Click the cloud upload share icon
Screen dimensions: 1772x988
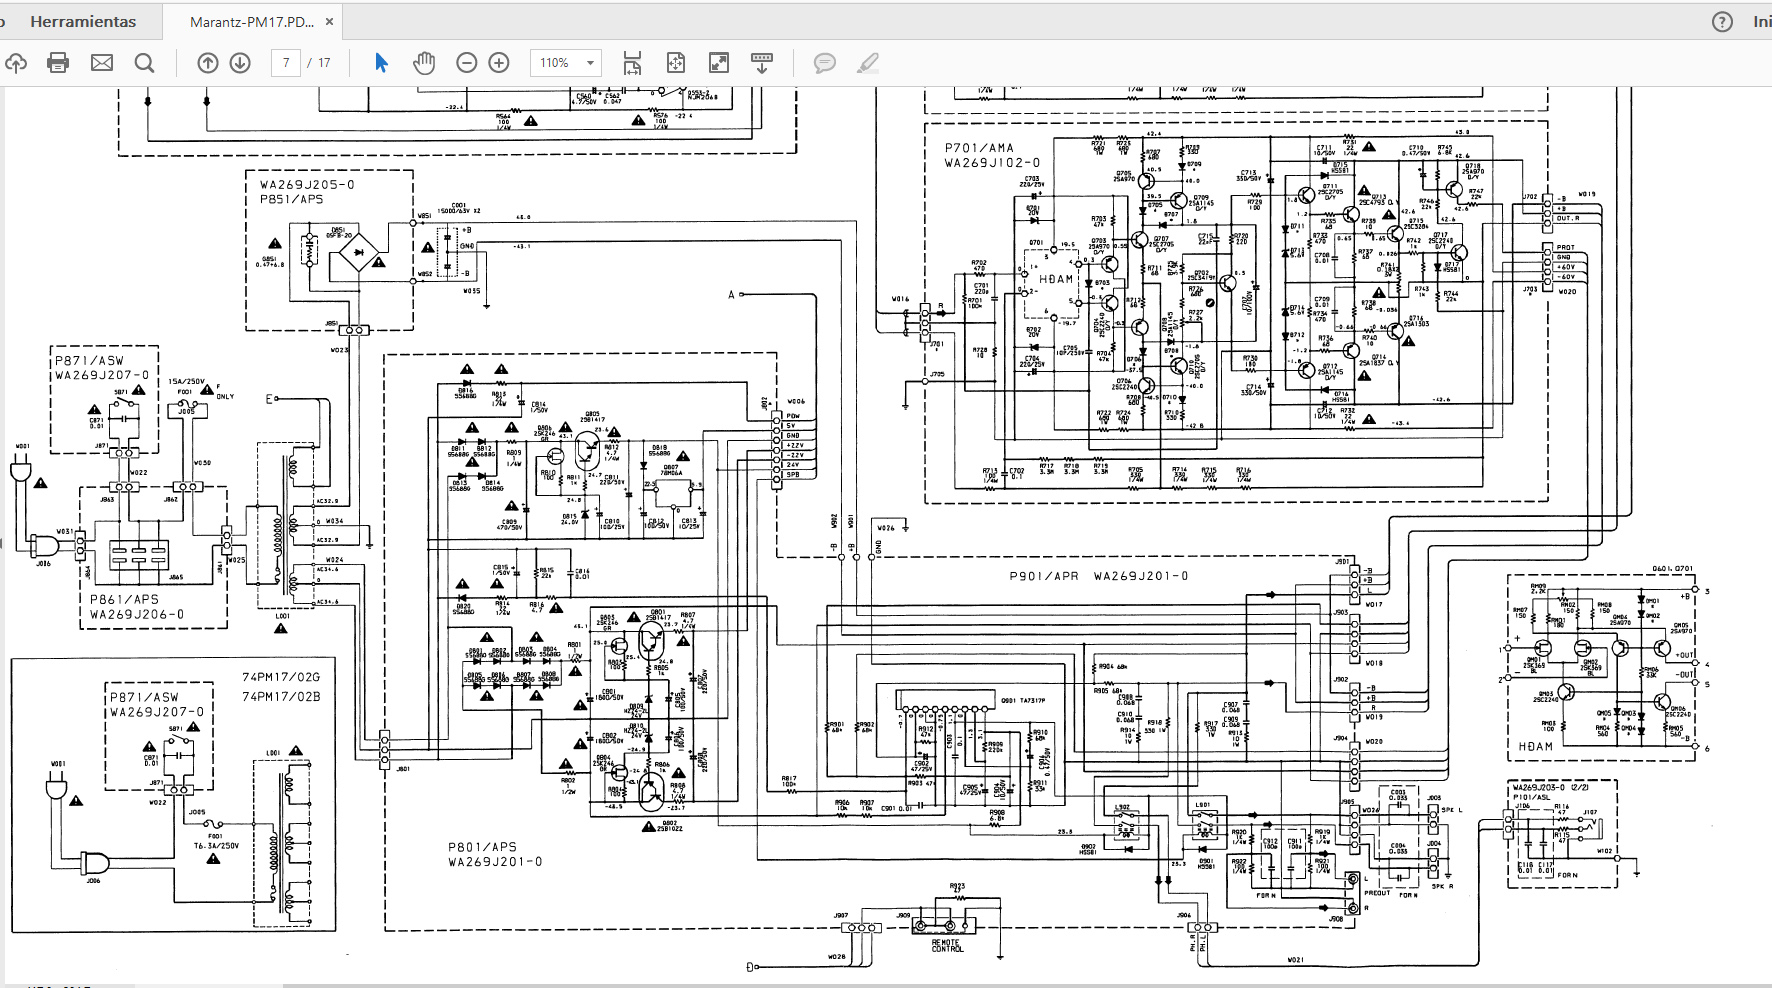point(15,63)
